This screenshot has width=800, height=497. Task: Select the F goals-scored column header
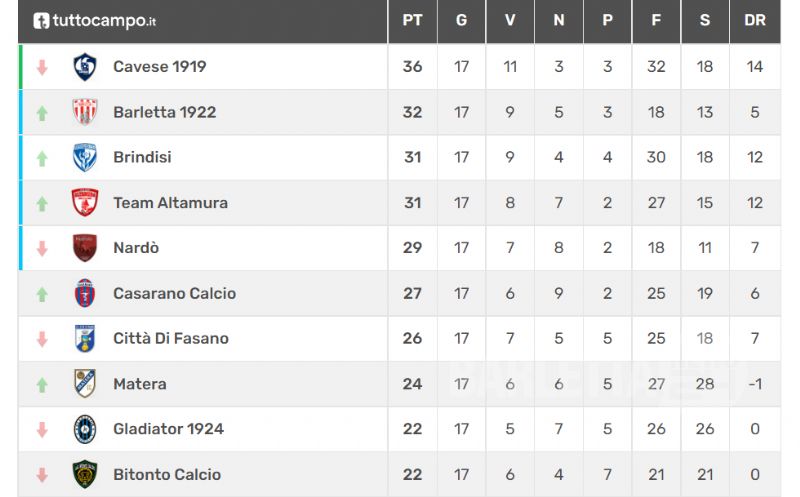coord(656,20)
